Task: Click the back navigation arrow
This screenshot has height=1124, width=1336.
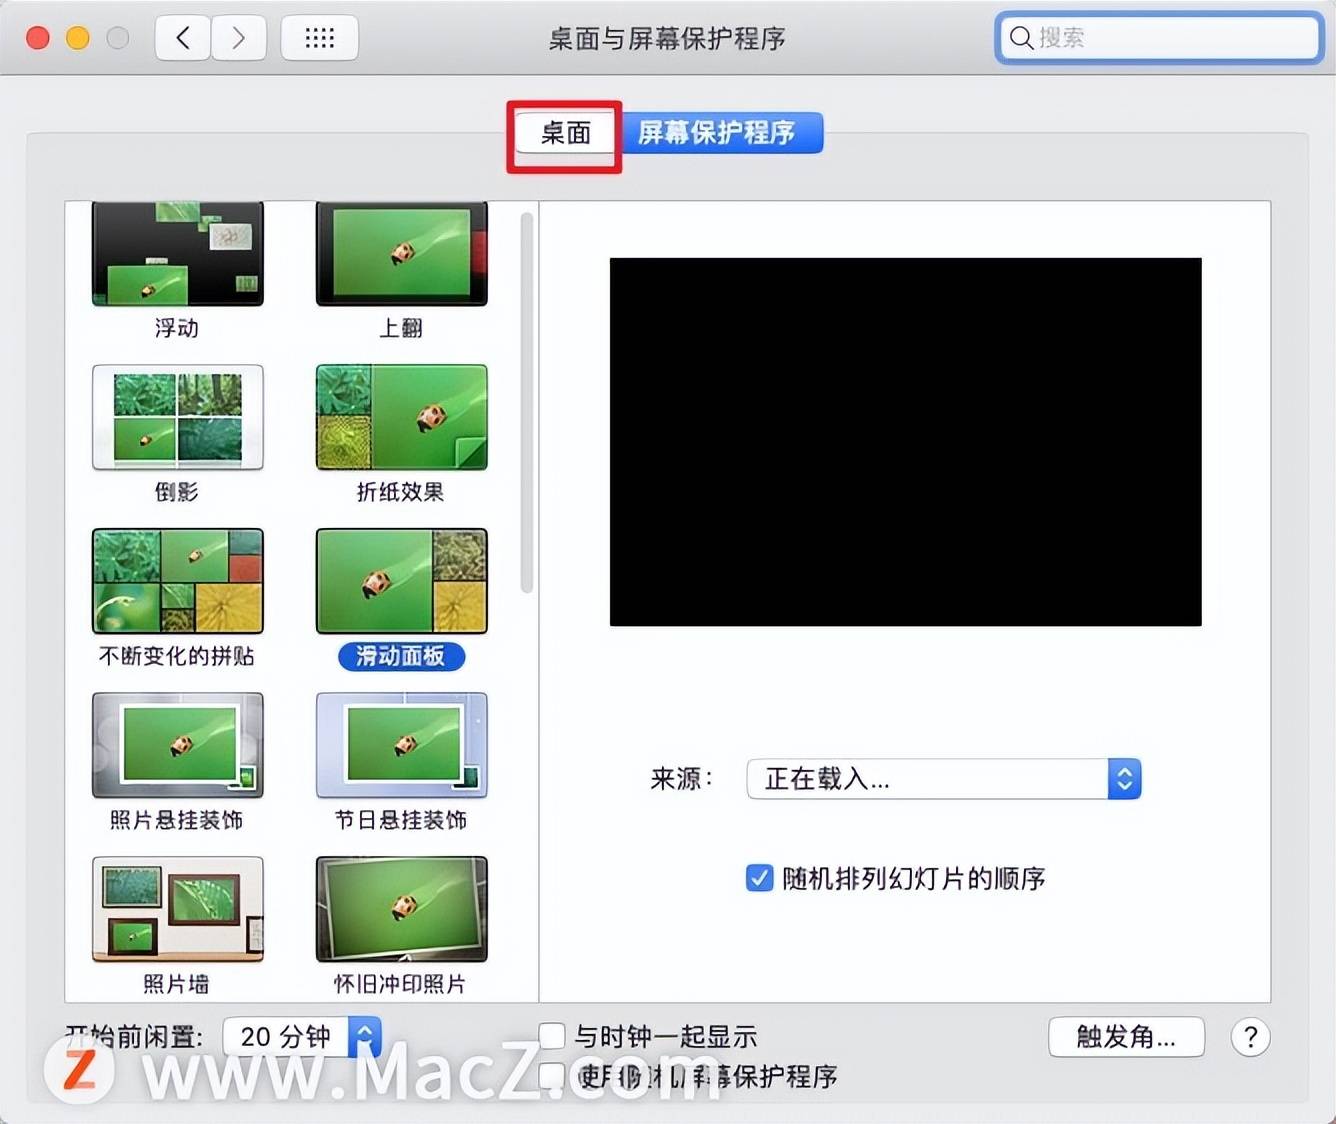Action: coord(182,37)
